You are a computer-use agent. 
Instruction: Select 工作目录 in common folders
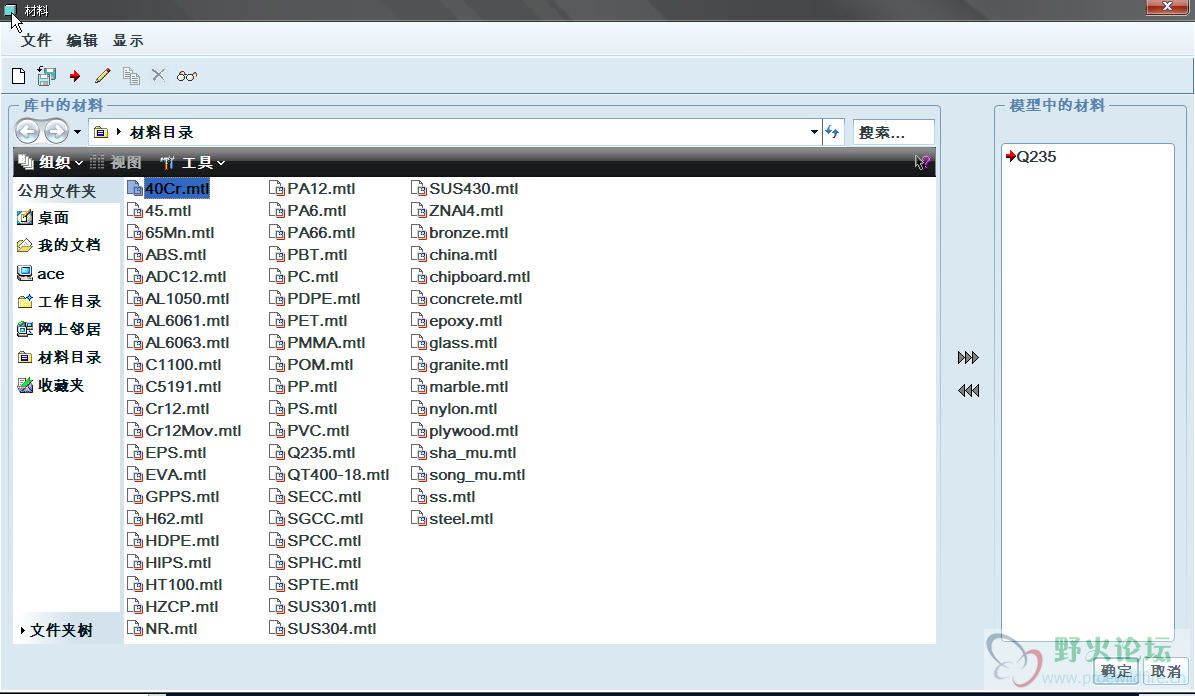[59, 302]
